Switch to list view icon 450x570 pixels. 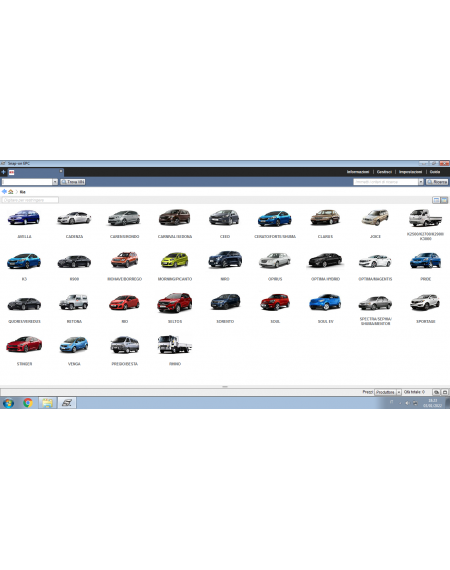point(436,200)
